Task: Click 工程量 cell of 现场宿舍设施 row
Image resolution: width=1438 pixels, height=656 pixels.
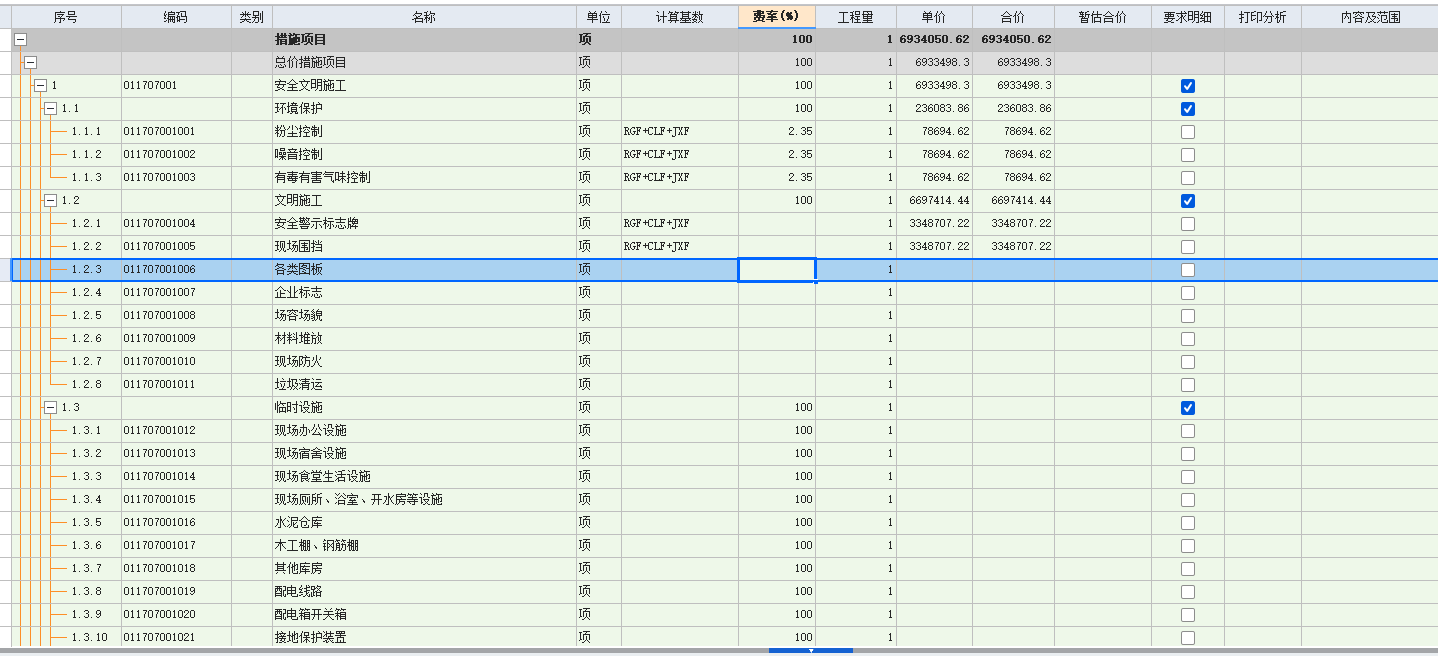Action: (x=856, y=453)
